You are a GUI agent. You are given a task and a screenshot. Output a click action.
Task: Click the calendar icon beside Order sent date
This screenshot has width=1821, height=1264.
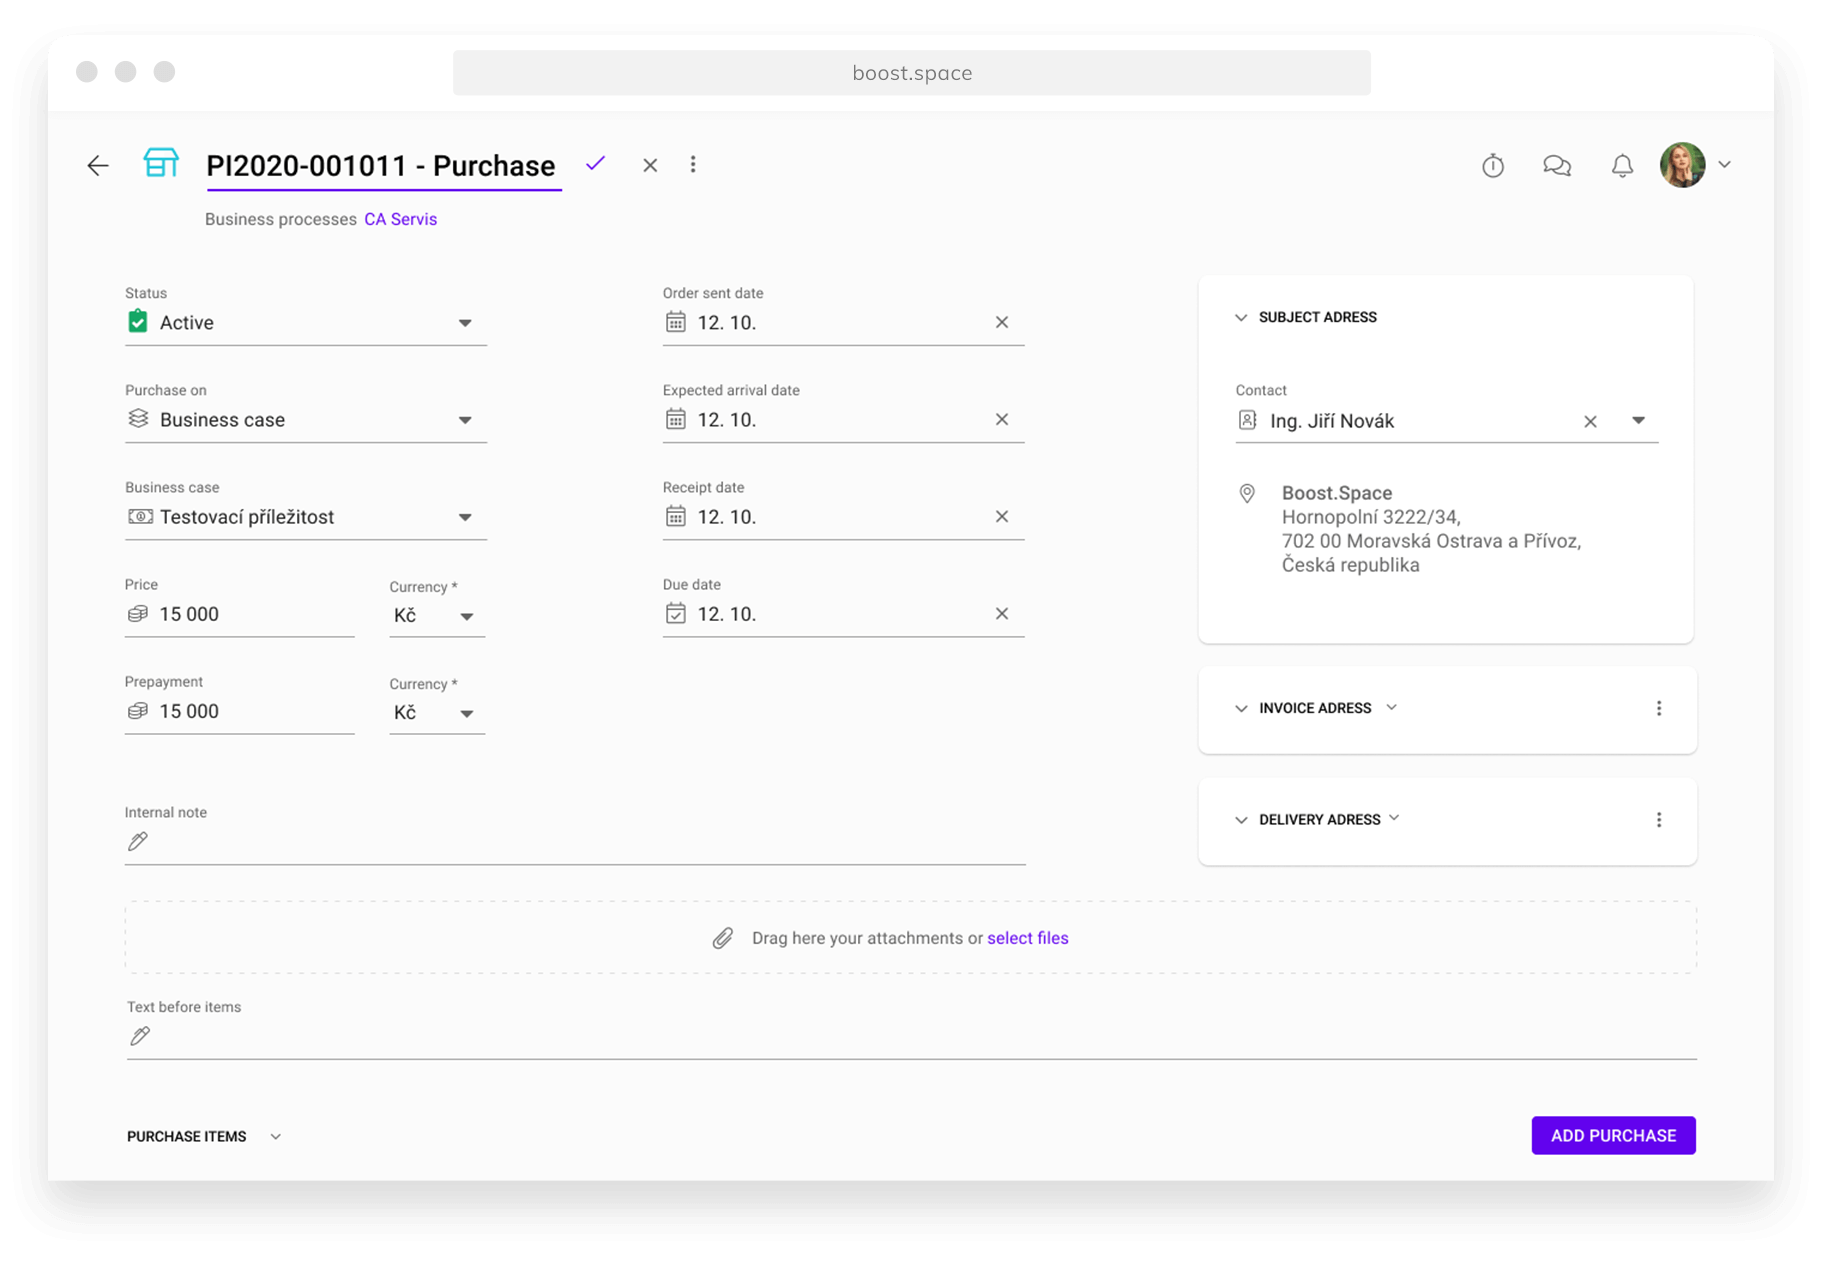(676, 322)
